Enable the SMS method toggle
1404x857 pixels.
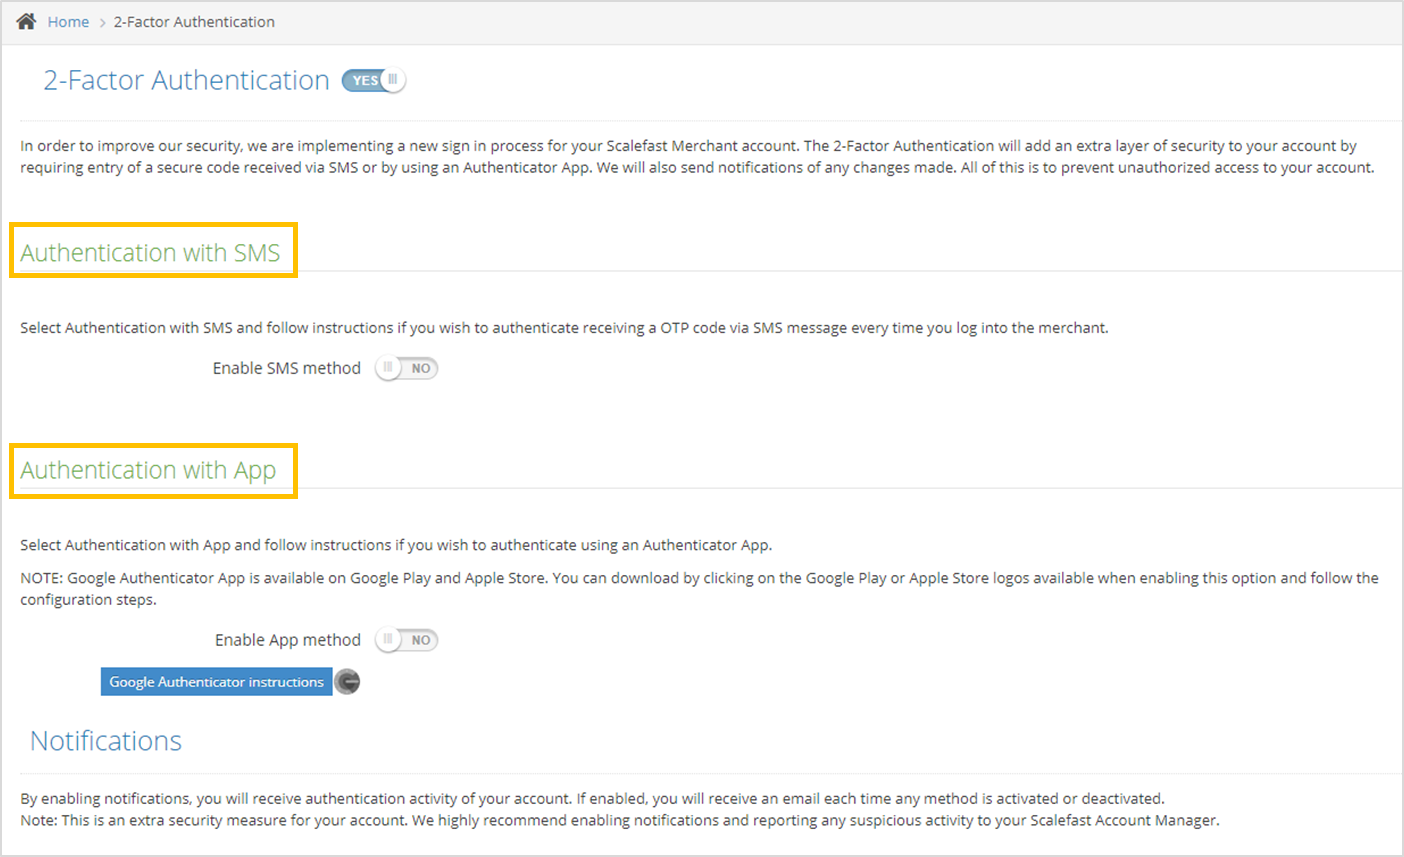click(x=406, y=368)
